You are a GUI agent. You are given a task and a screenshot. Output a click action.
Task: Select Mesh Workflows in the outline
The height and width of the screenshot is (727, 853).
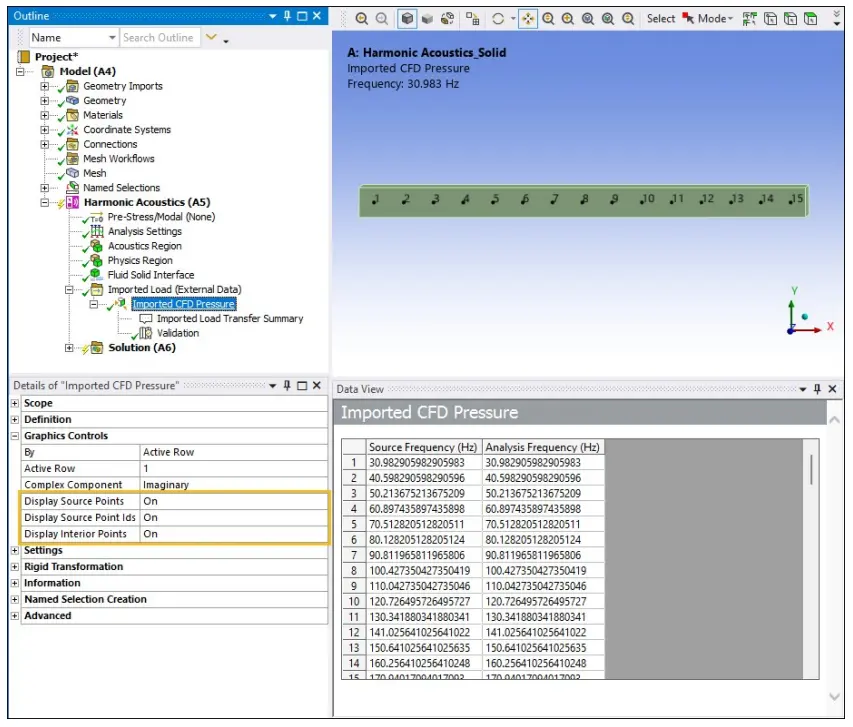tap(119, 158)
